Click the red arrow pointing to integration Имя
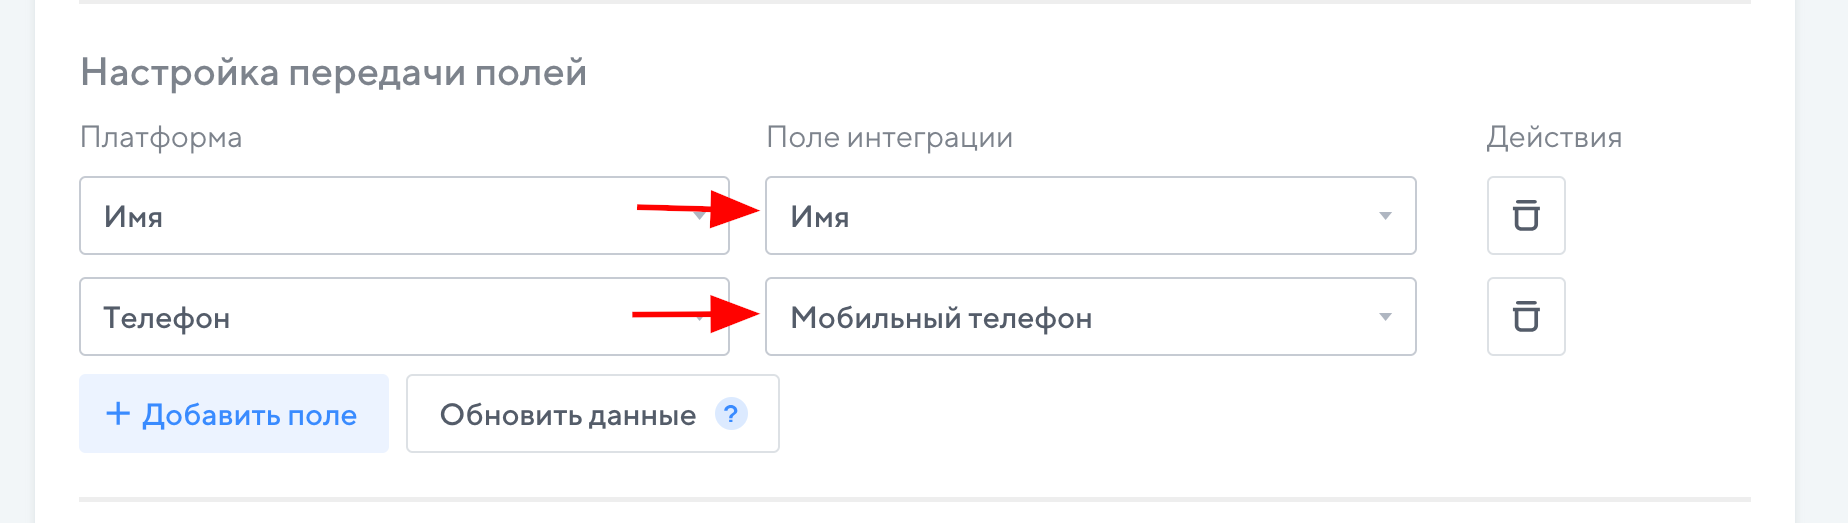Image resolution: width=1848 pixels, height=523 pixels. [x=698, y=209]
